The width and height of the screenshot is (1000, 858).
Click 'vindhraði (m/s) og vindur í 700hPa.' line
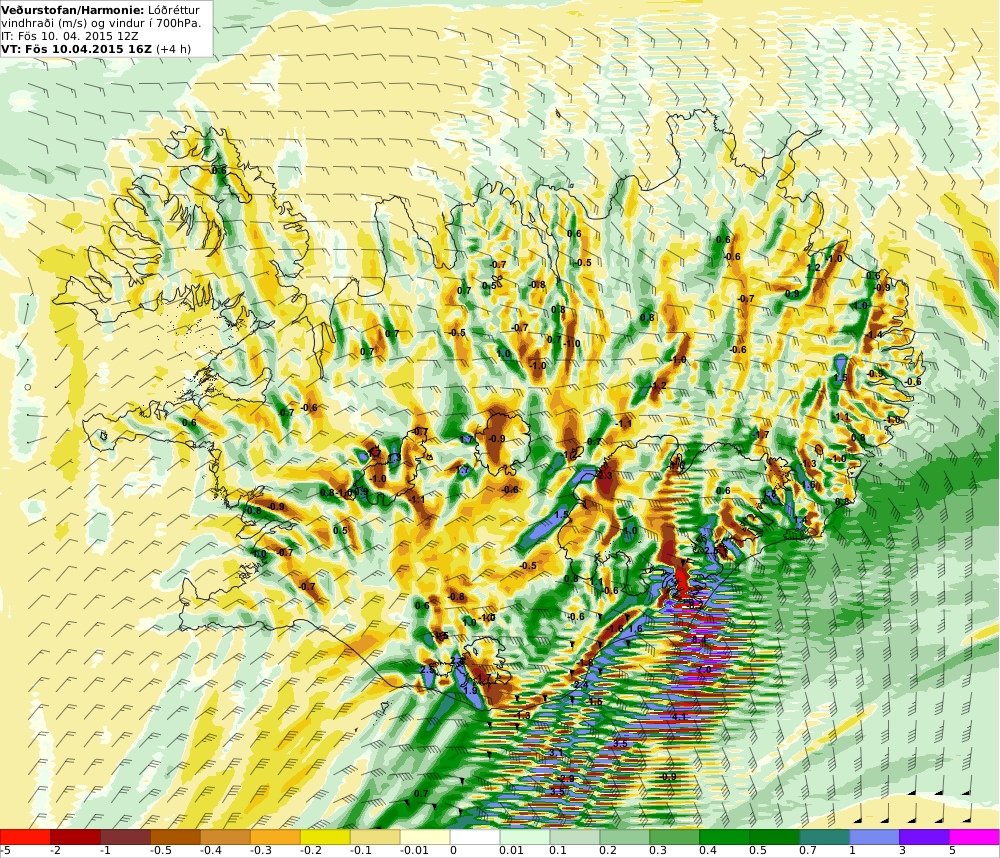[101, 23]
